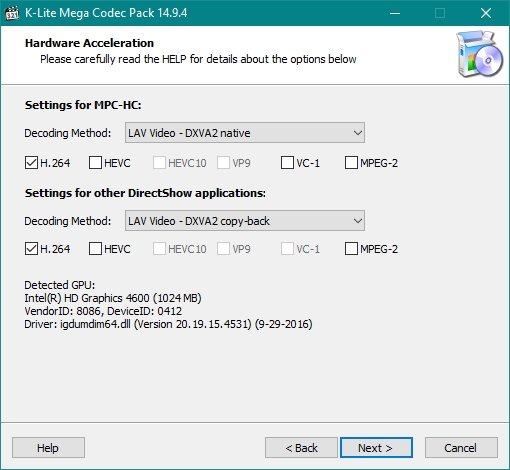Click 'Please carefully read the HELP' subtitle
The image size is (510, 470).
pos(198,59)
